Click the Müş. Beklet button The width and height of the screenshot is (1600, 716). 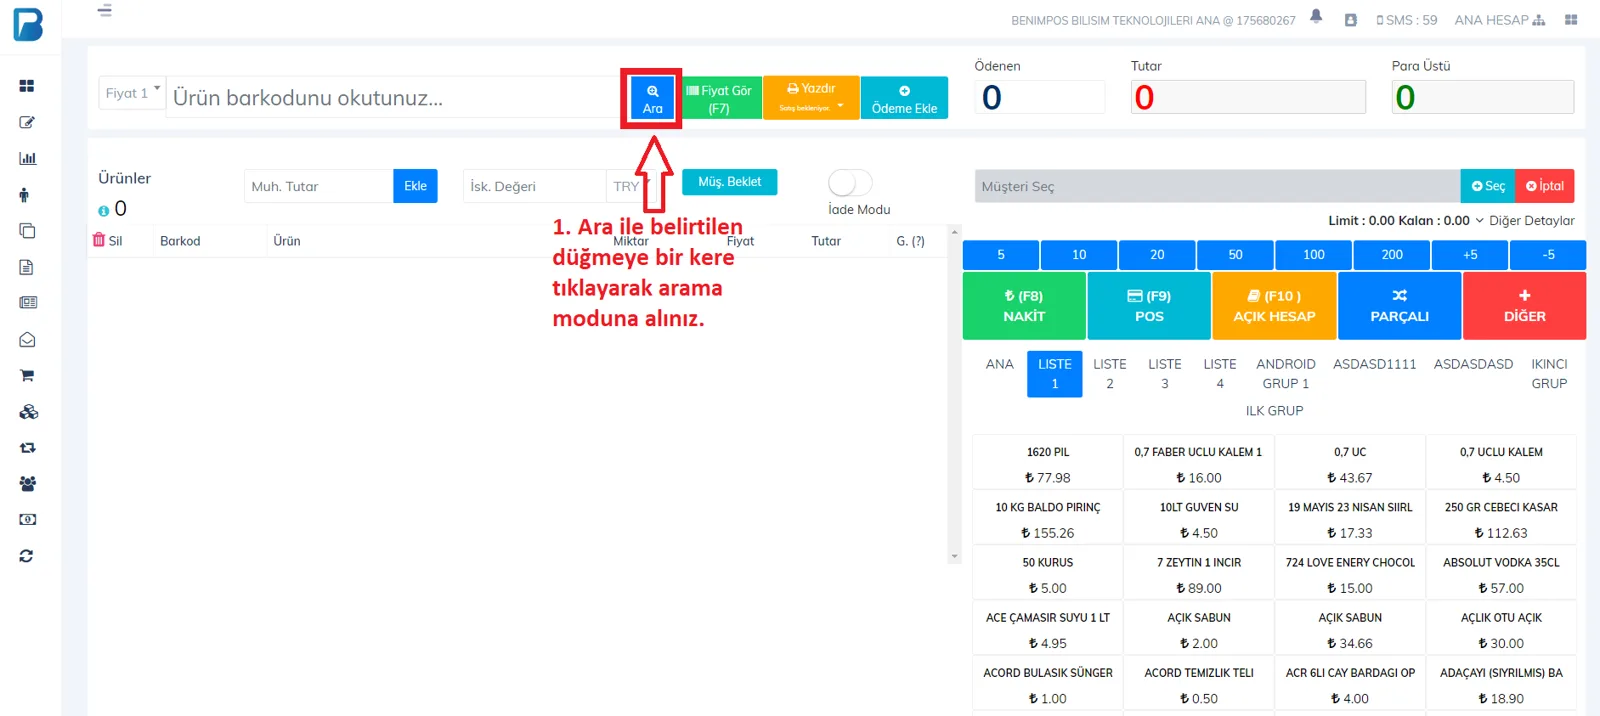click(x=730, y=182)
